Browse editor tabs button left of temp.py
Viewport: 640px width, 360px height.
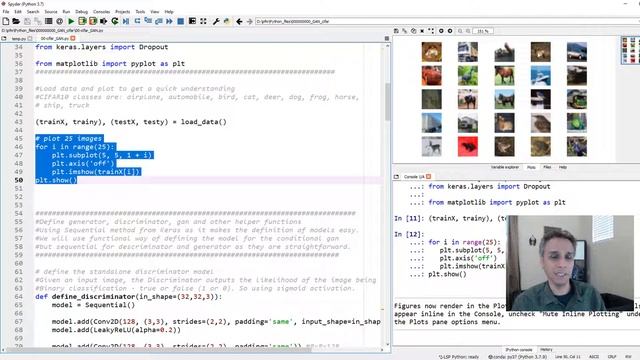tap(4, 38)
